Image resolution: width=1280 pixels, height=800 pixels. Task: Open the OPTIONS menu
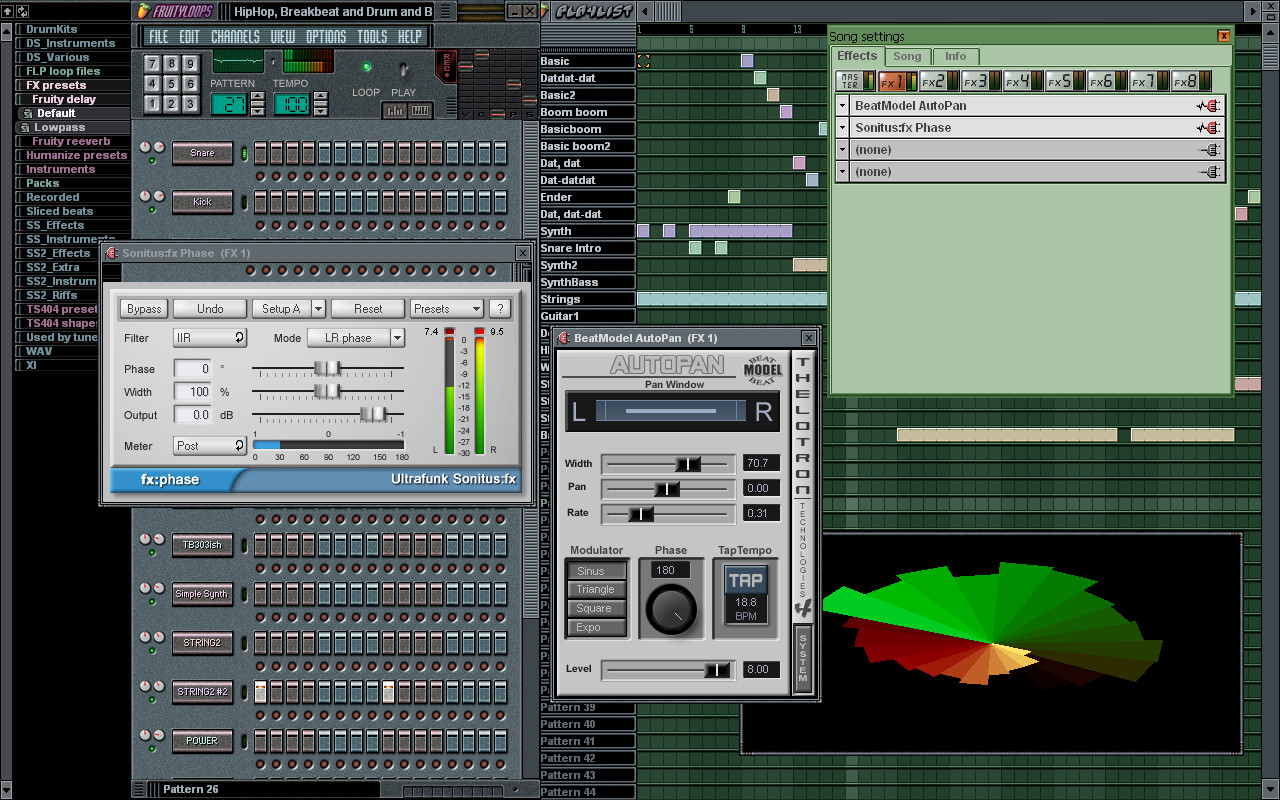pyautogui.click(x=326, y=37)
